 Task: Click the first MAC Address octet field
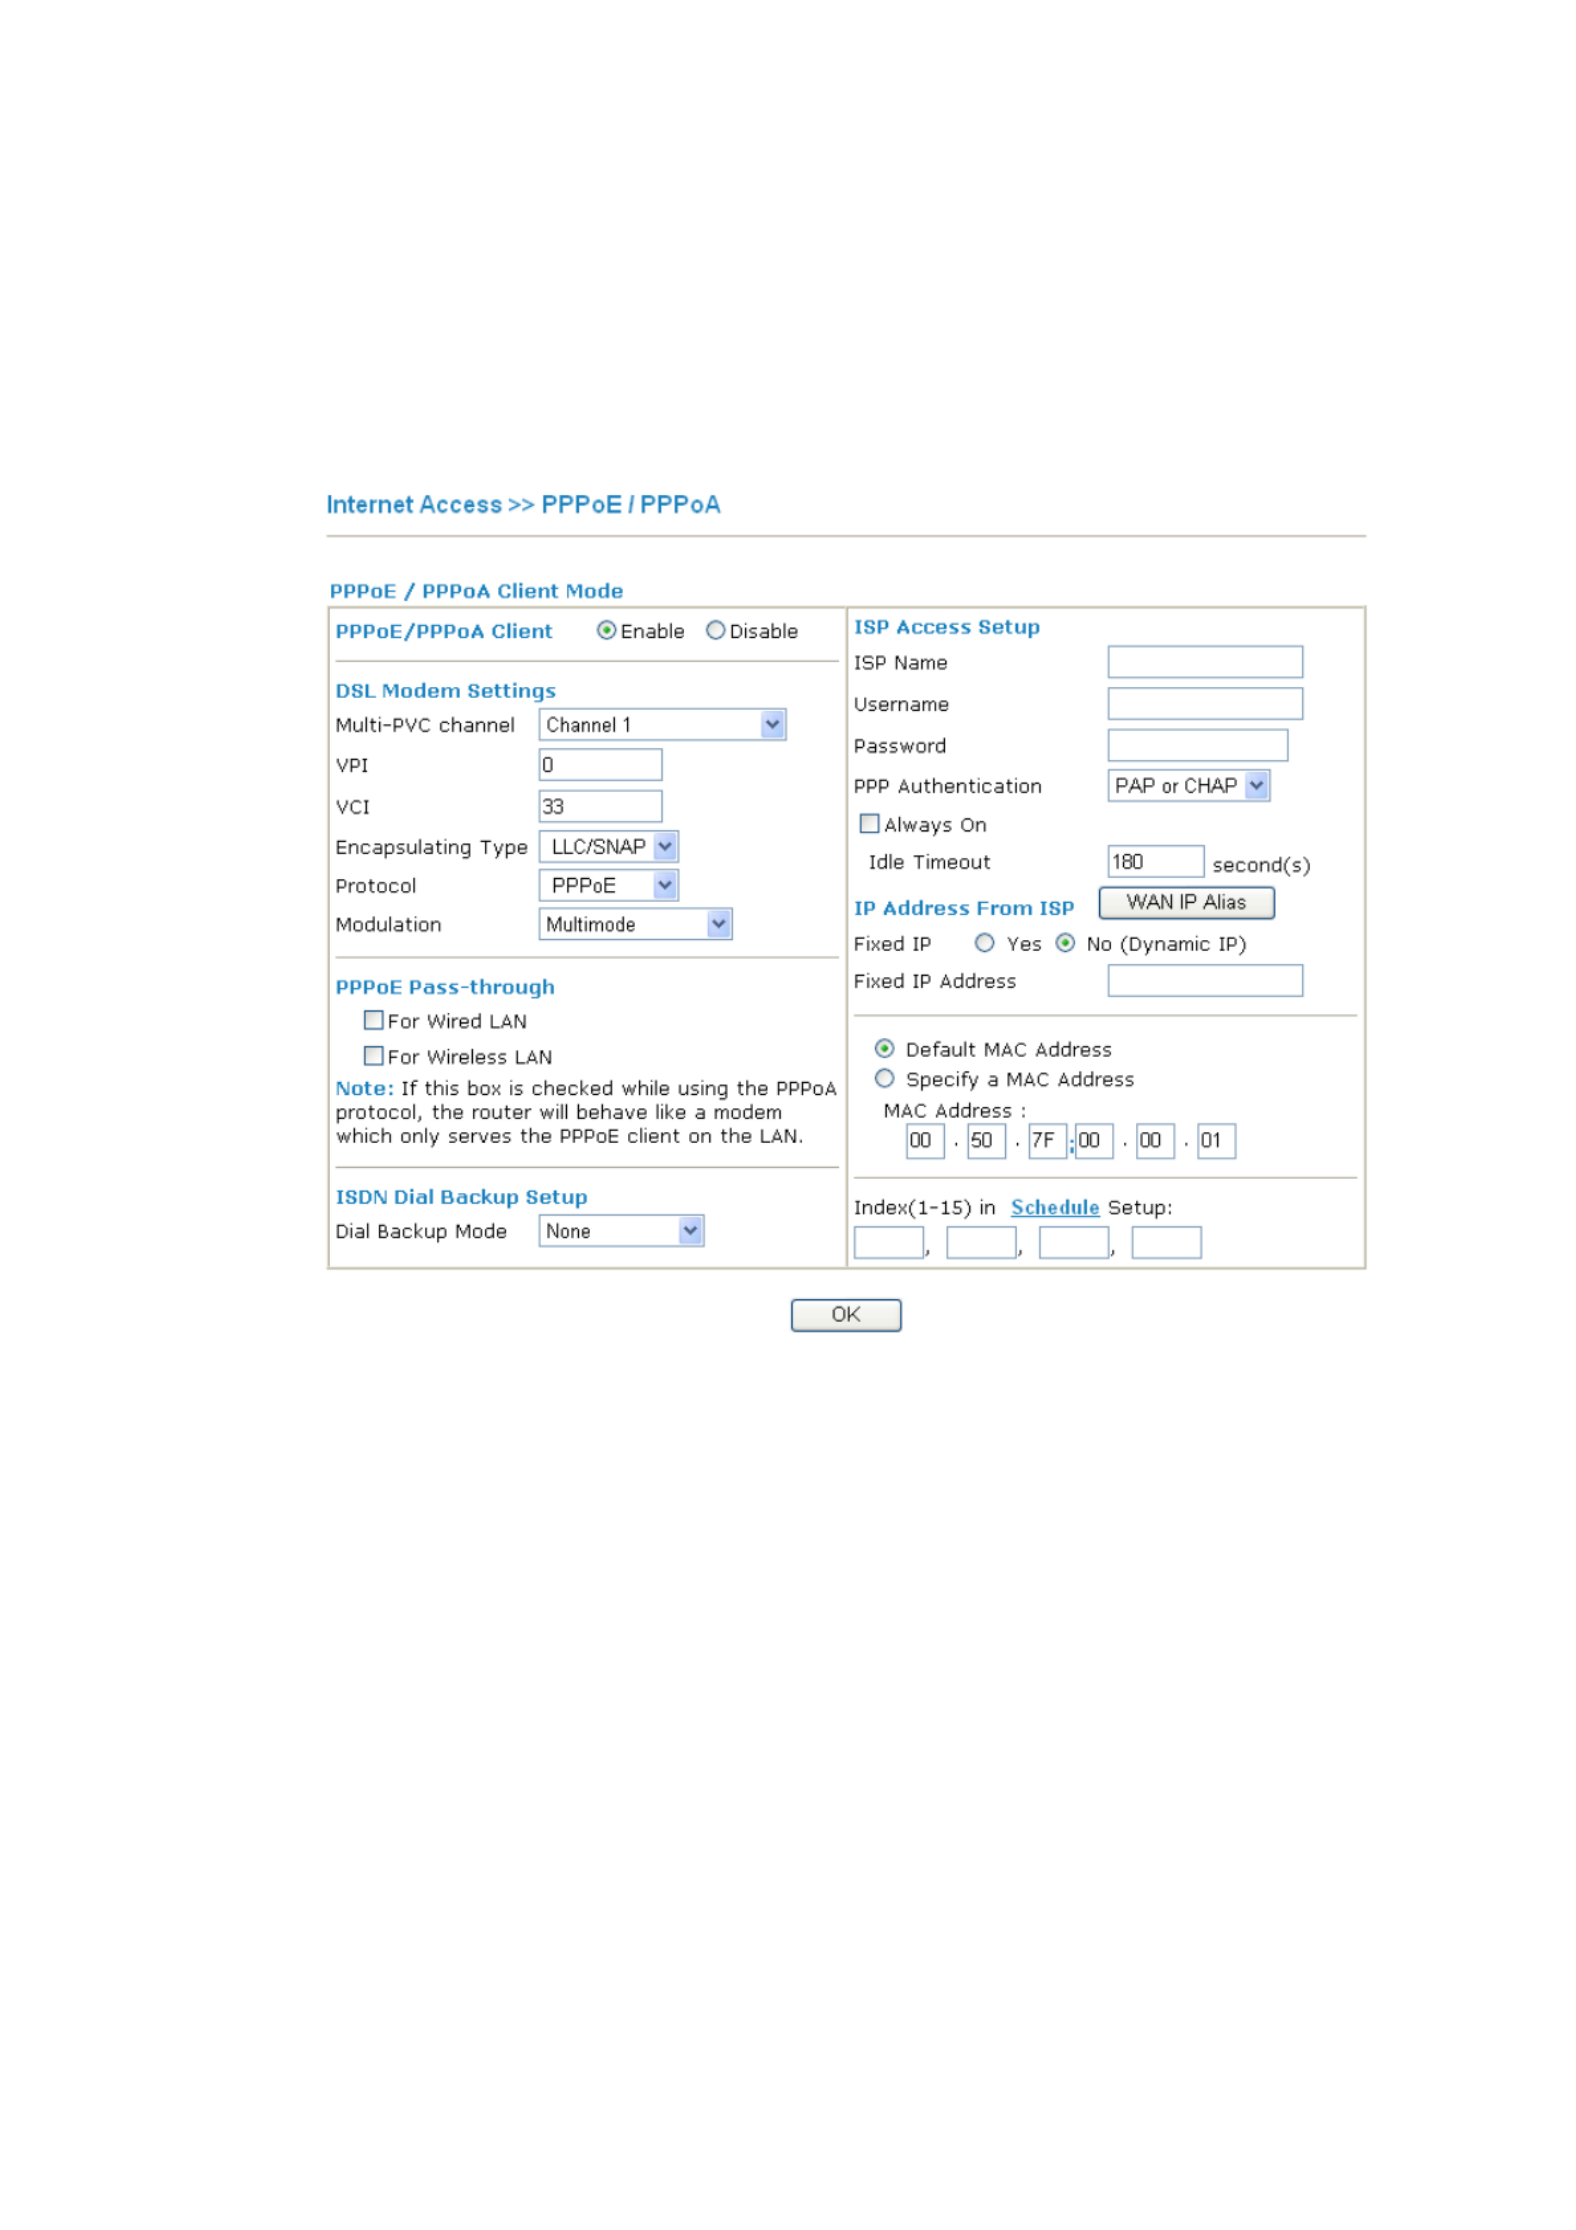point(925,1140)
